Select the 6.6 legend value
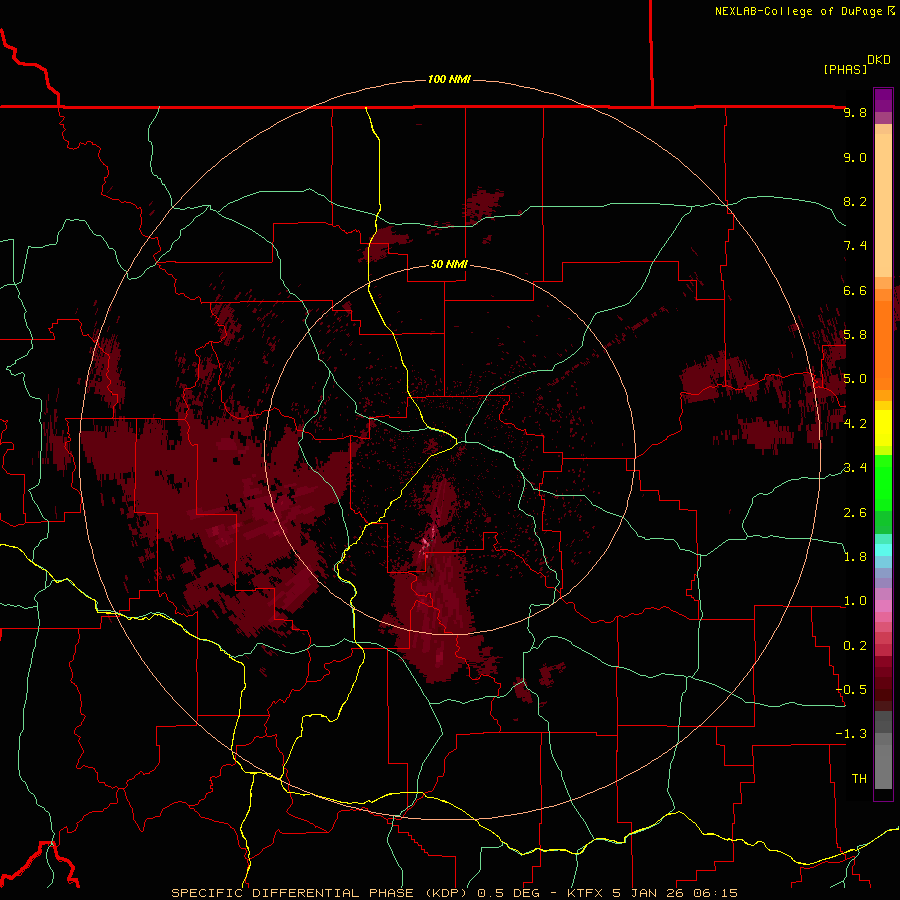Viewport: 900px width, 900px height. [855, 290]
